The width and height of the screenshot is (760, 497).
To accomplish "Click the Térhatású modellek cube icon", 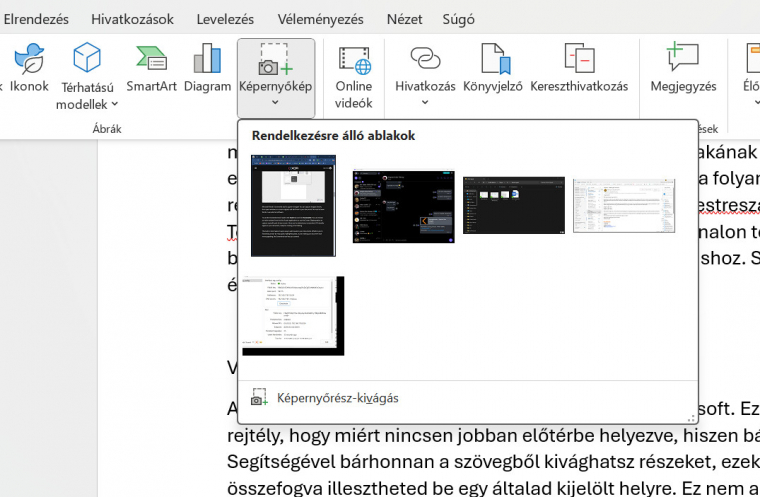I will coord(87,57).
